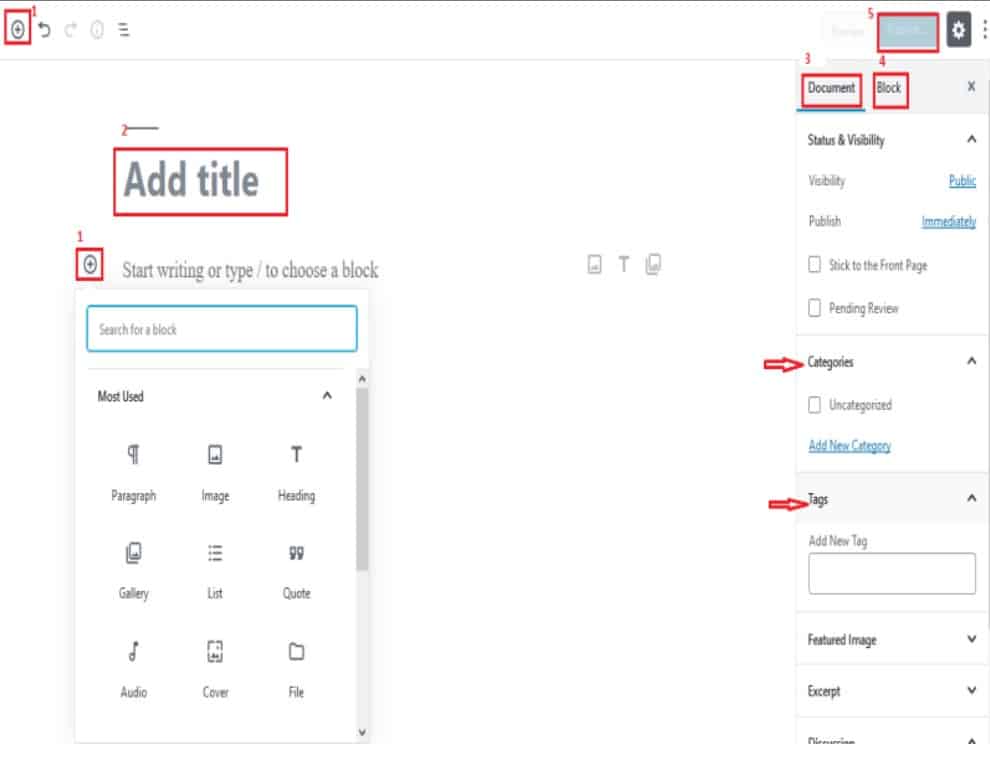
Task: Switch to the Block tab
Action: pos(888,88)
